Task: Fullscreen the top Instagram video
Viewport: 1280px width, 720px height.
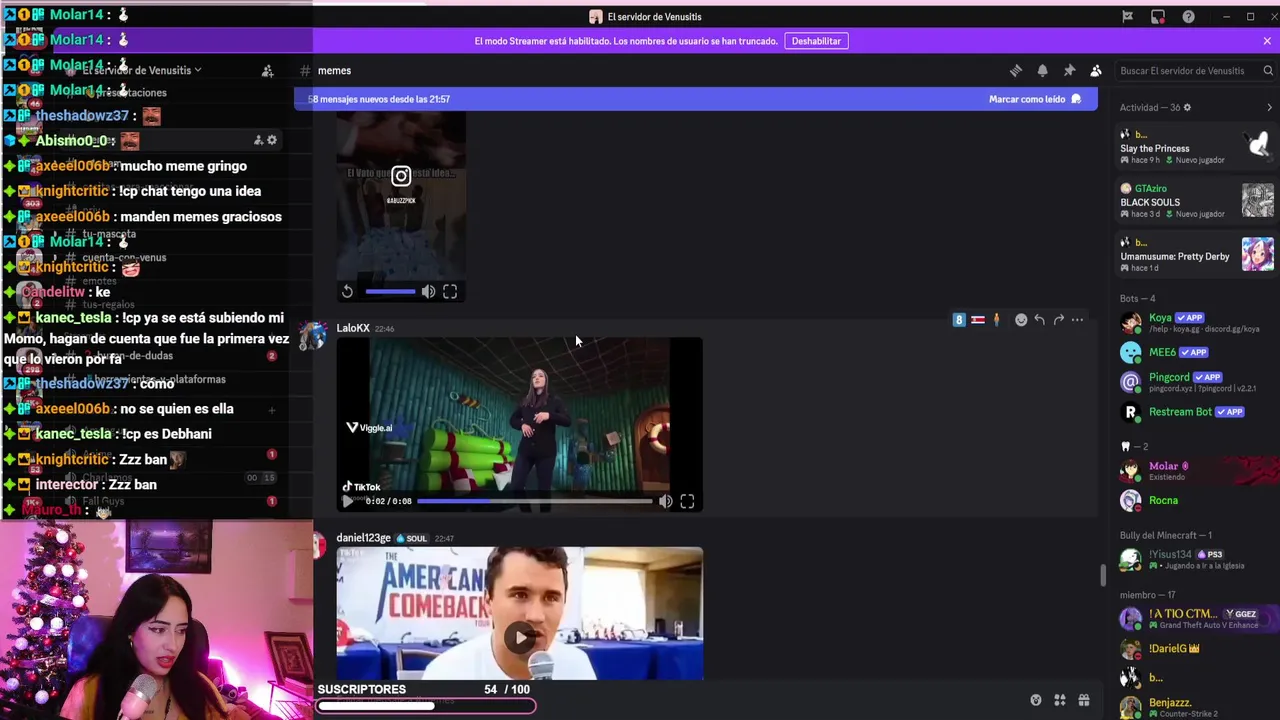Action: coord(450,292)
